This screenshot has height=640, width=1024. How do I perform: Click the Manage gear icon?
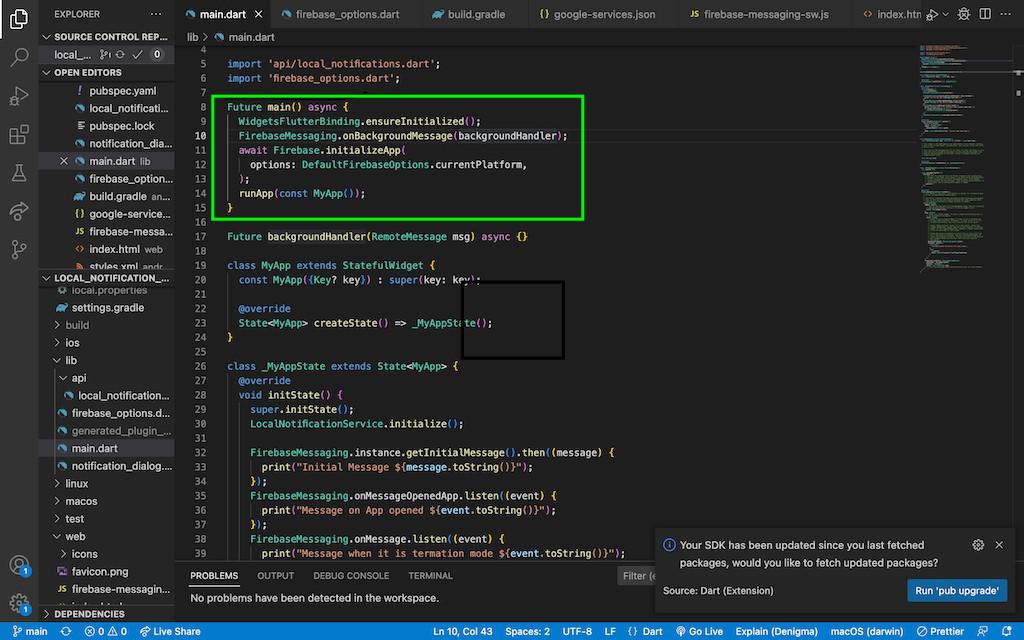click(x=19, y=603)
